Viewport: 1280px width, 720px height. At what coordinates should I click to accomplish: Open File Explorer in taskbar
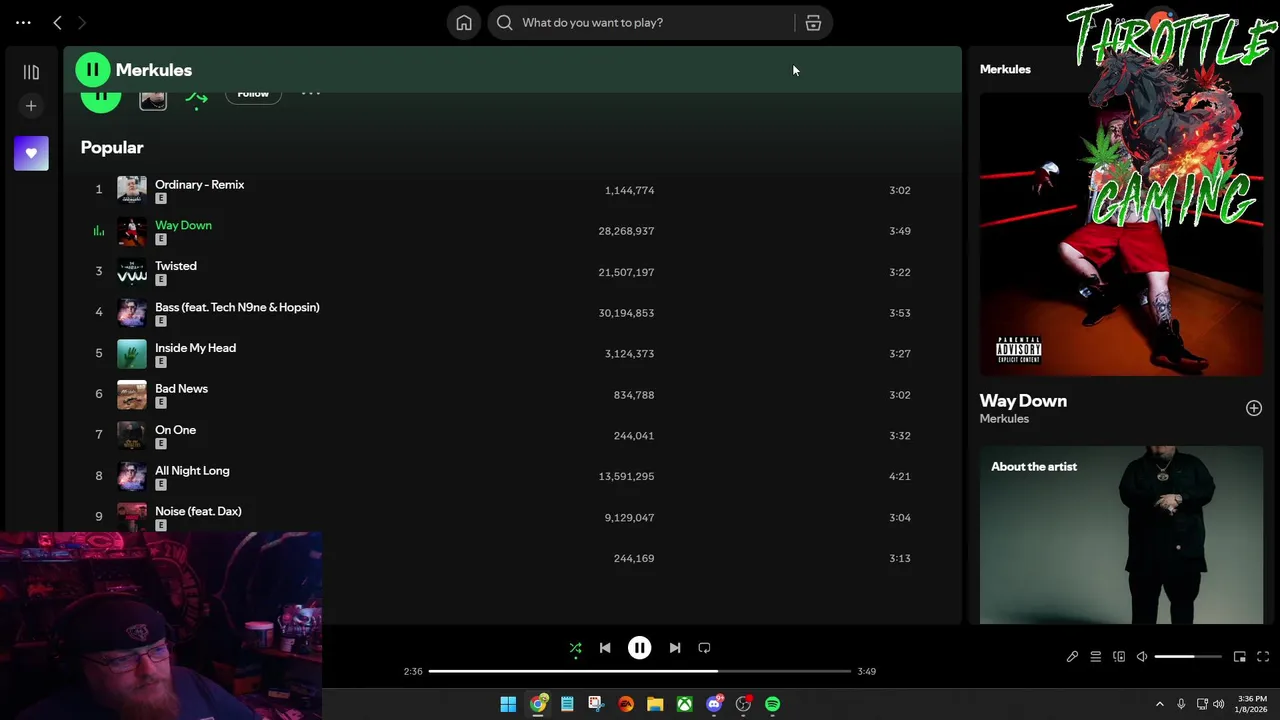[x=655, y=704]
